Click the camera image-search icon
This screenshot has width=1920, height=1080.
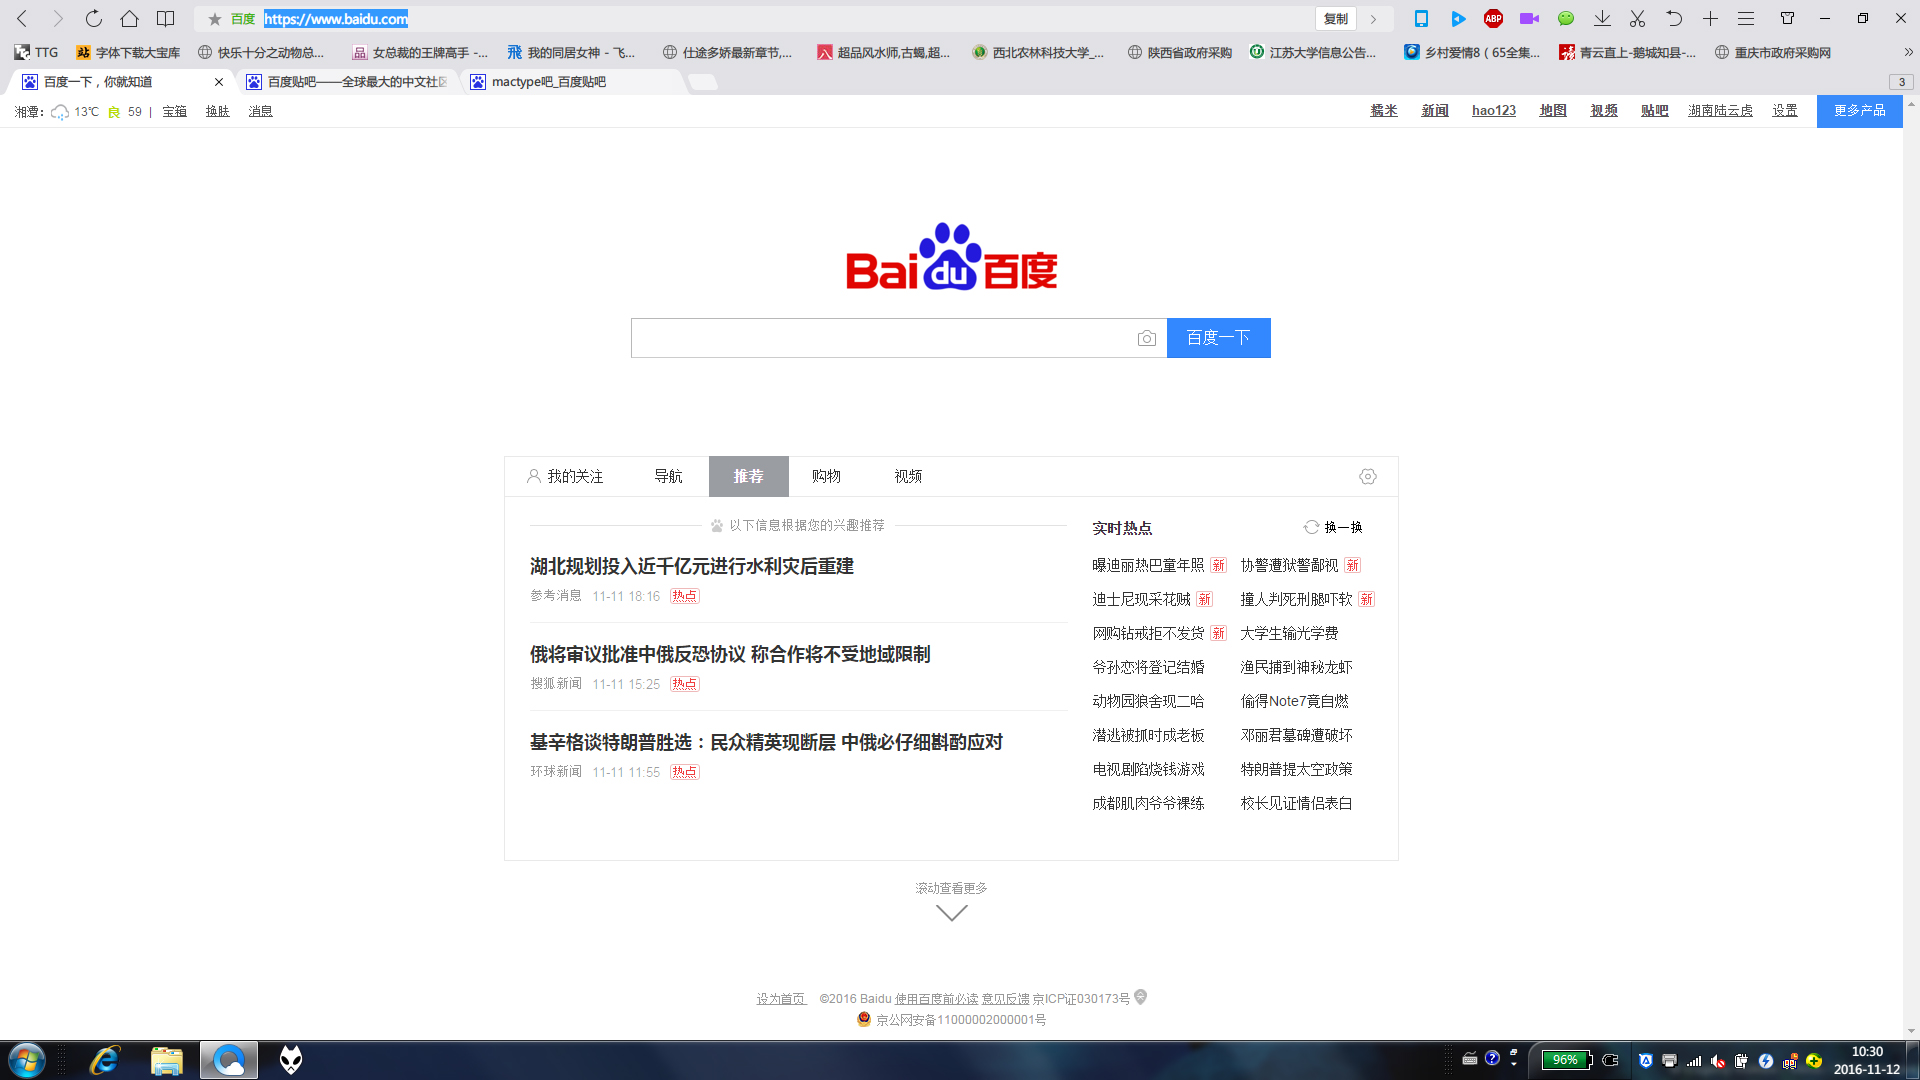coord(1146,339)
